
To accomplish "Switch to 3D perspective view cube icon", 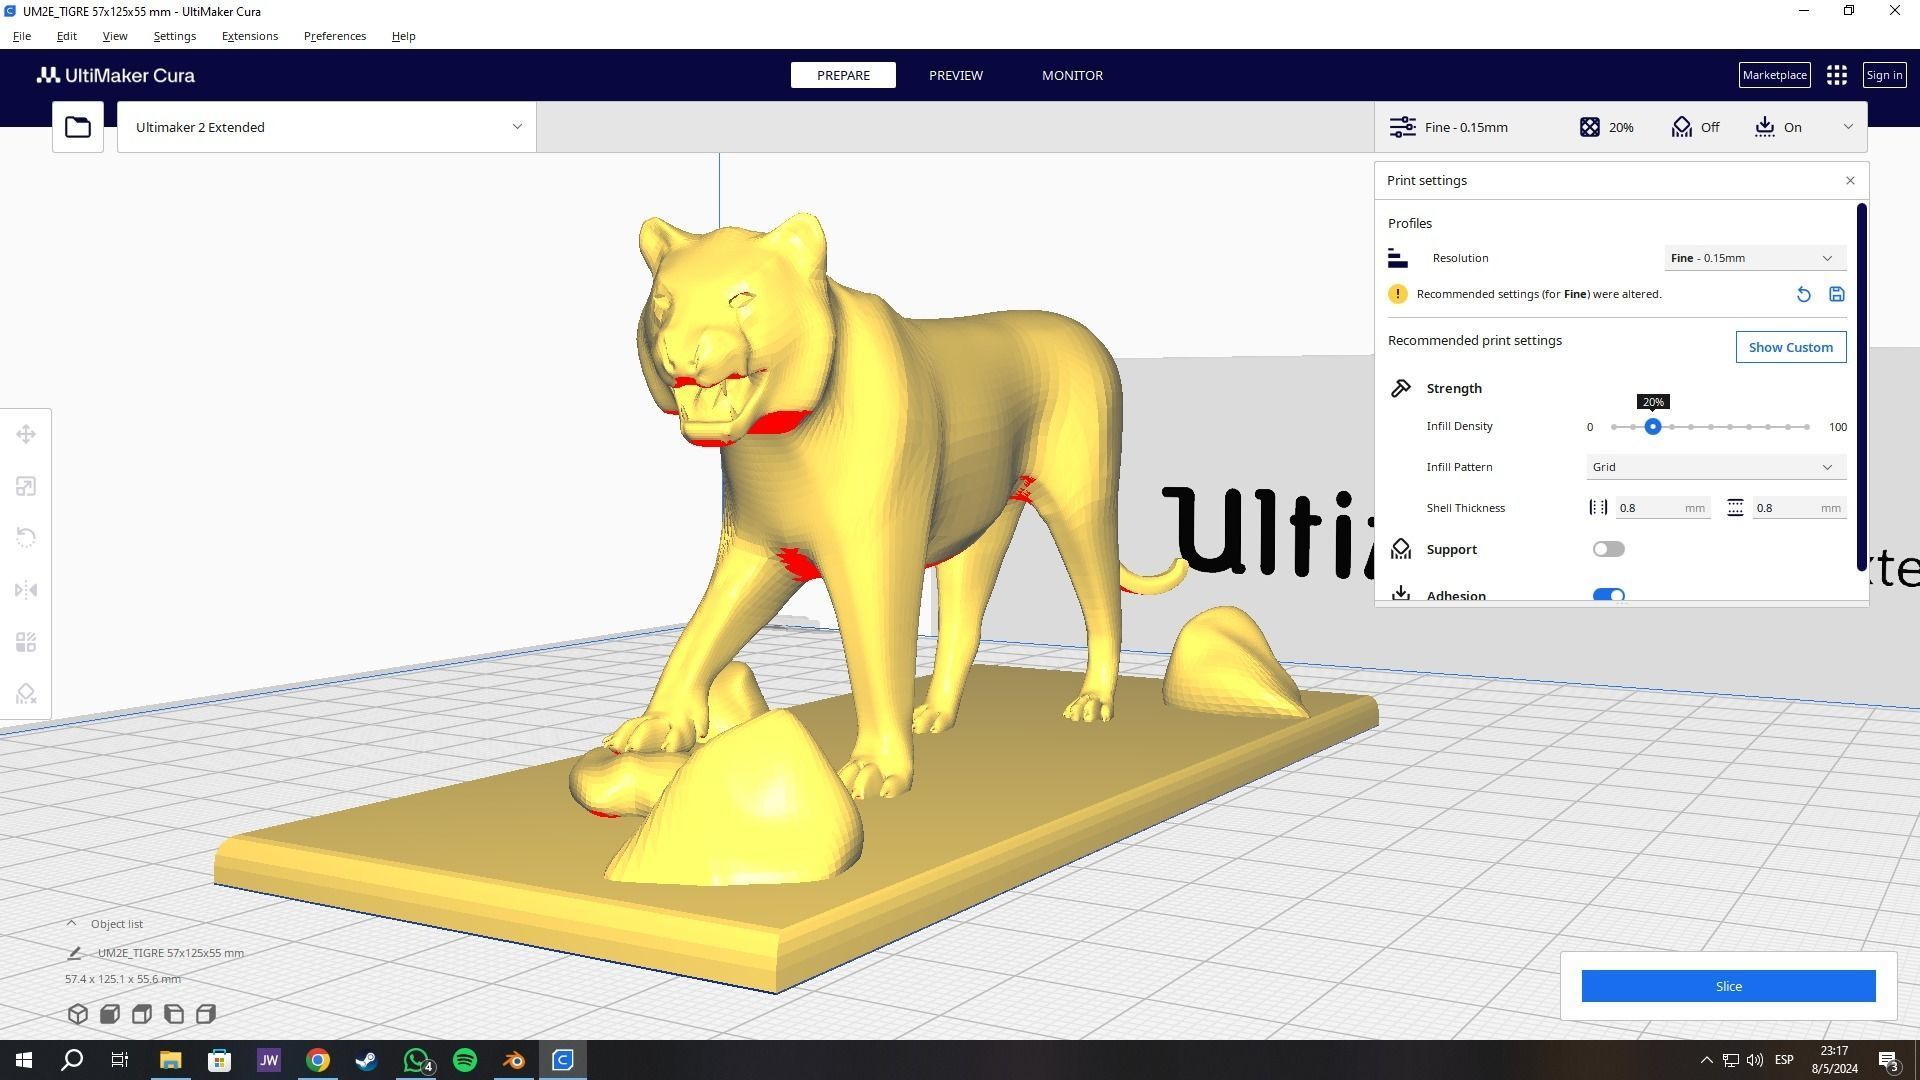I will (x=78, y=1014).
